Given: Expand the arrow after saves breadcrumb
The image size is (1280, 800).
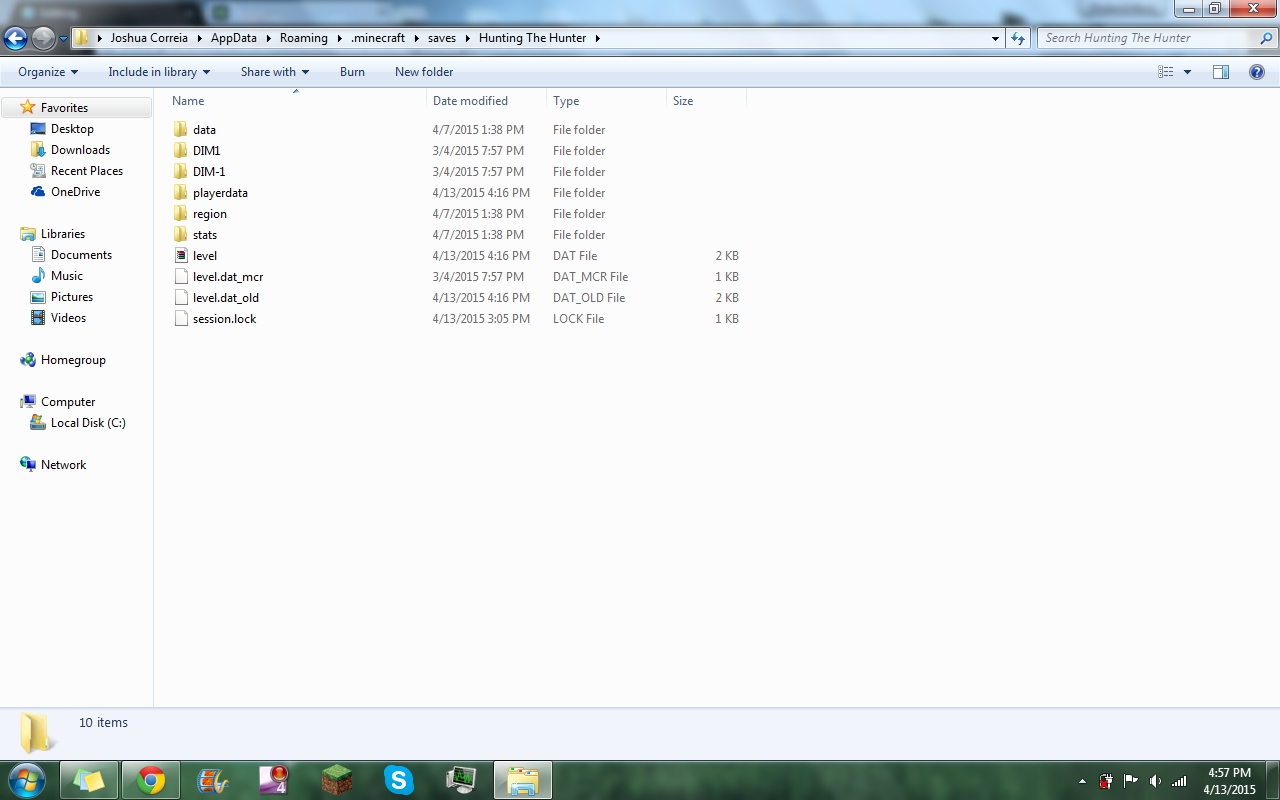Looking at the screenshot, I should (467, 38).
